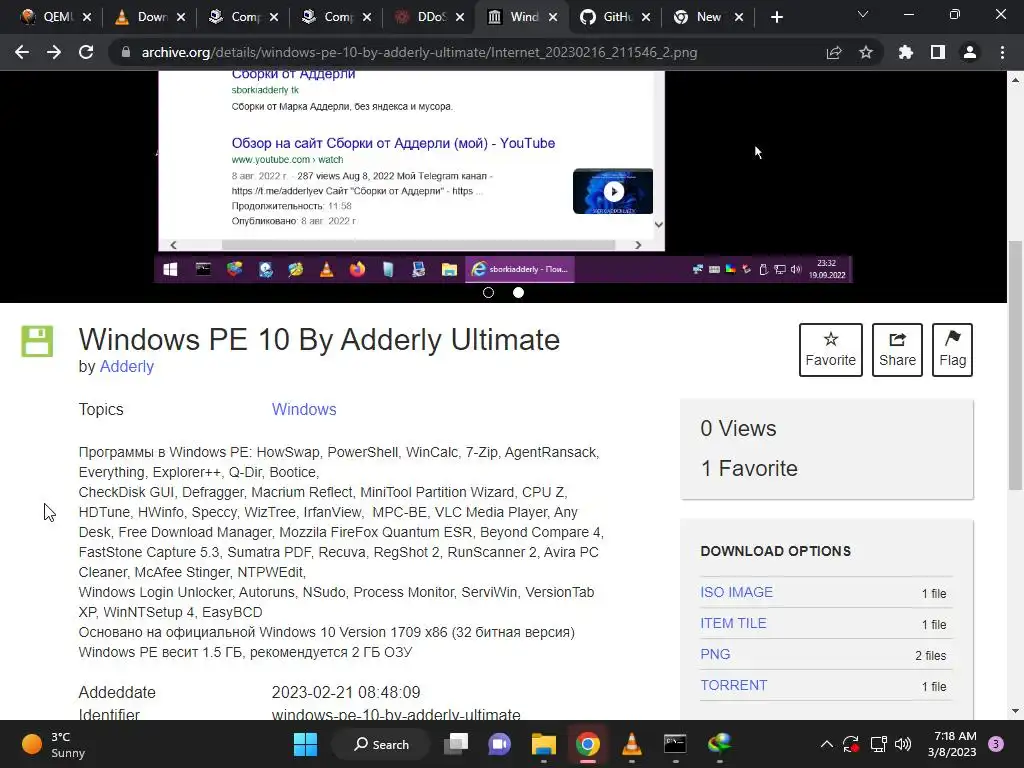This screenshot has height=768, width=1024.
Task: Click the page scrollbar up arrow
Action: (1015, 80)
